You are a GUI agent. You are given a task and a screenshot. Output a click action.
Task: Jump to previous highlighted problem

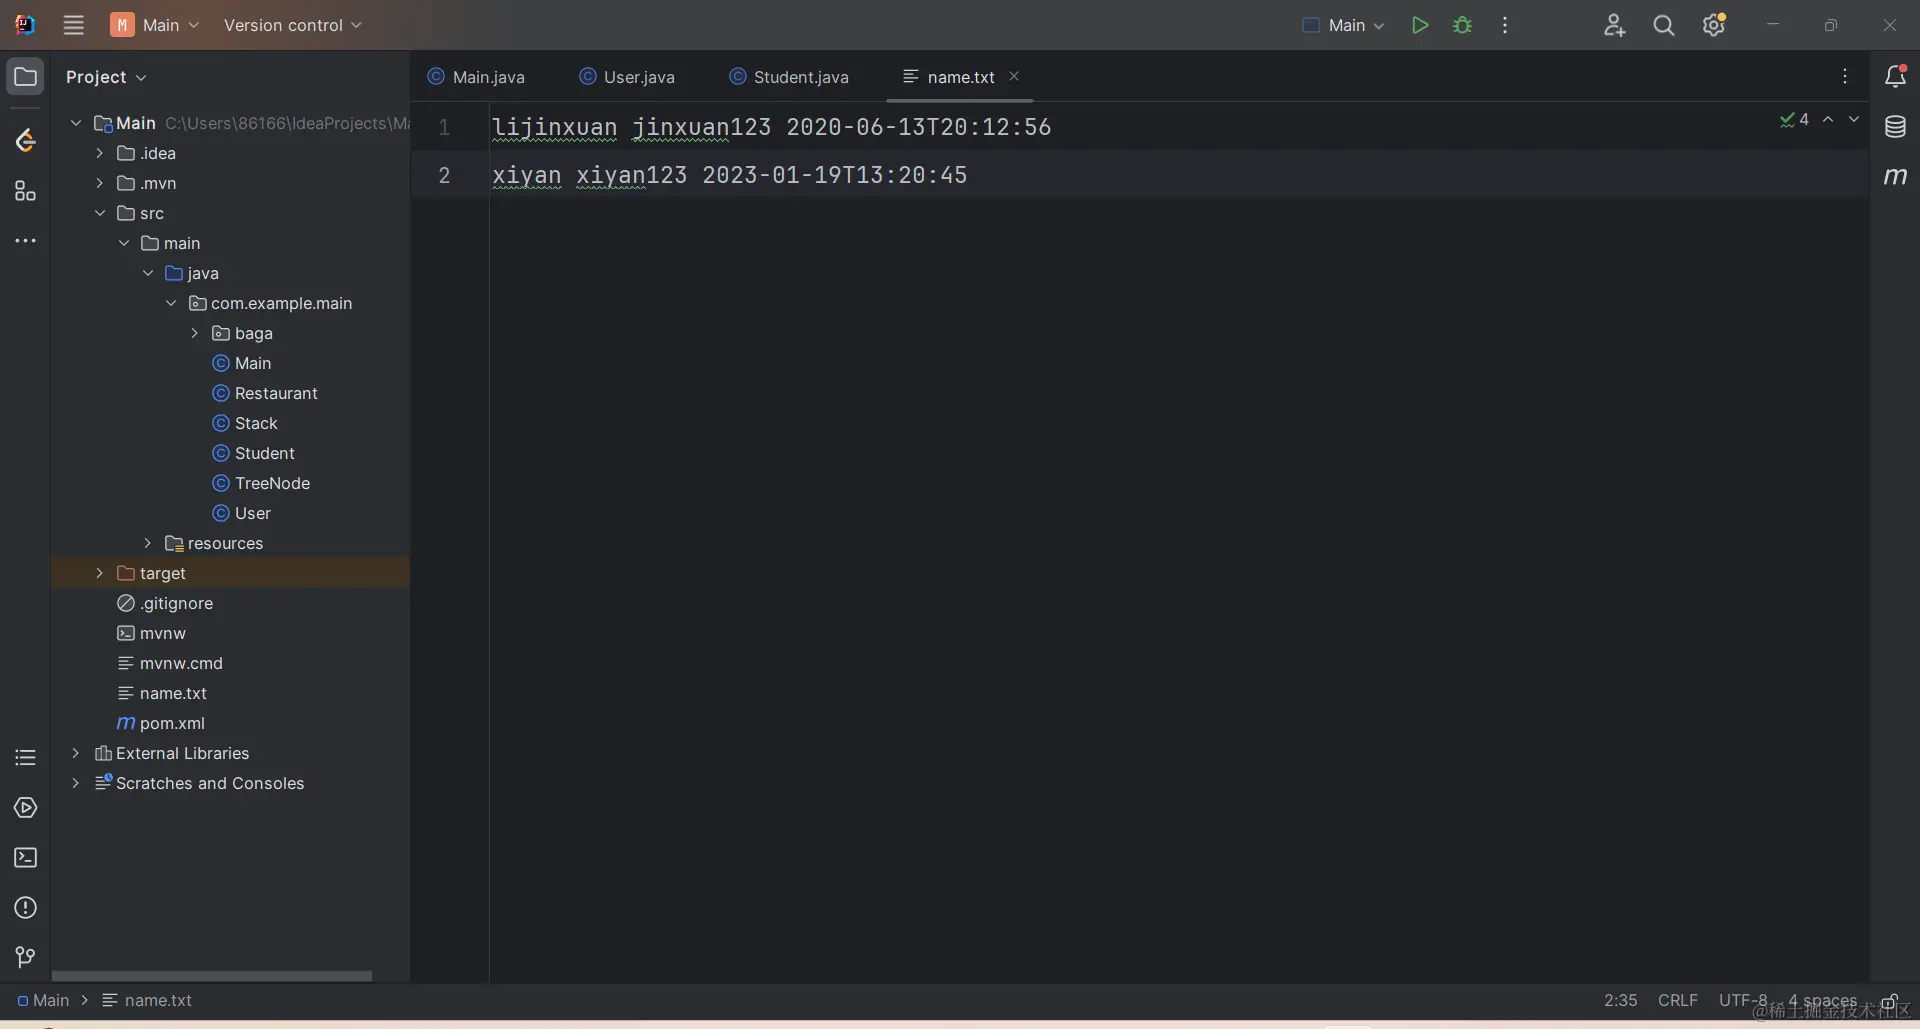[1828, 119]
